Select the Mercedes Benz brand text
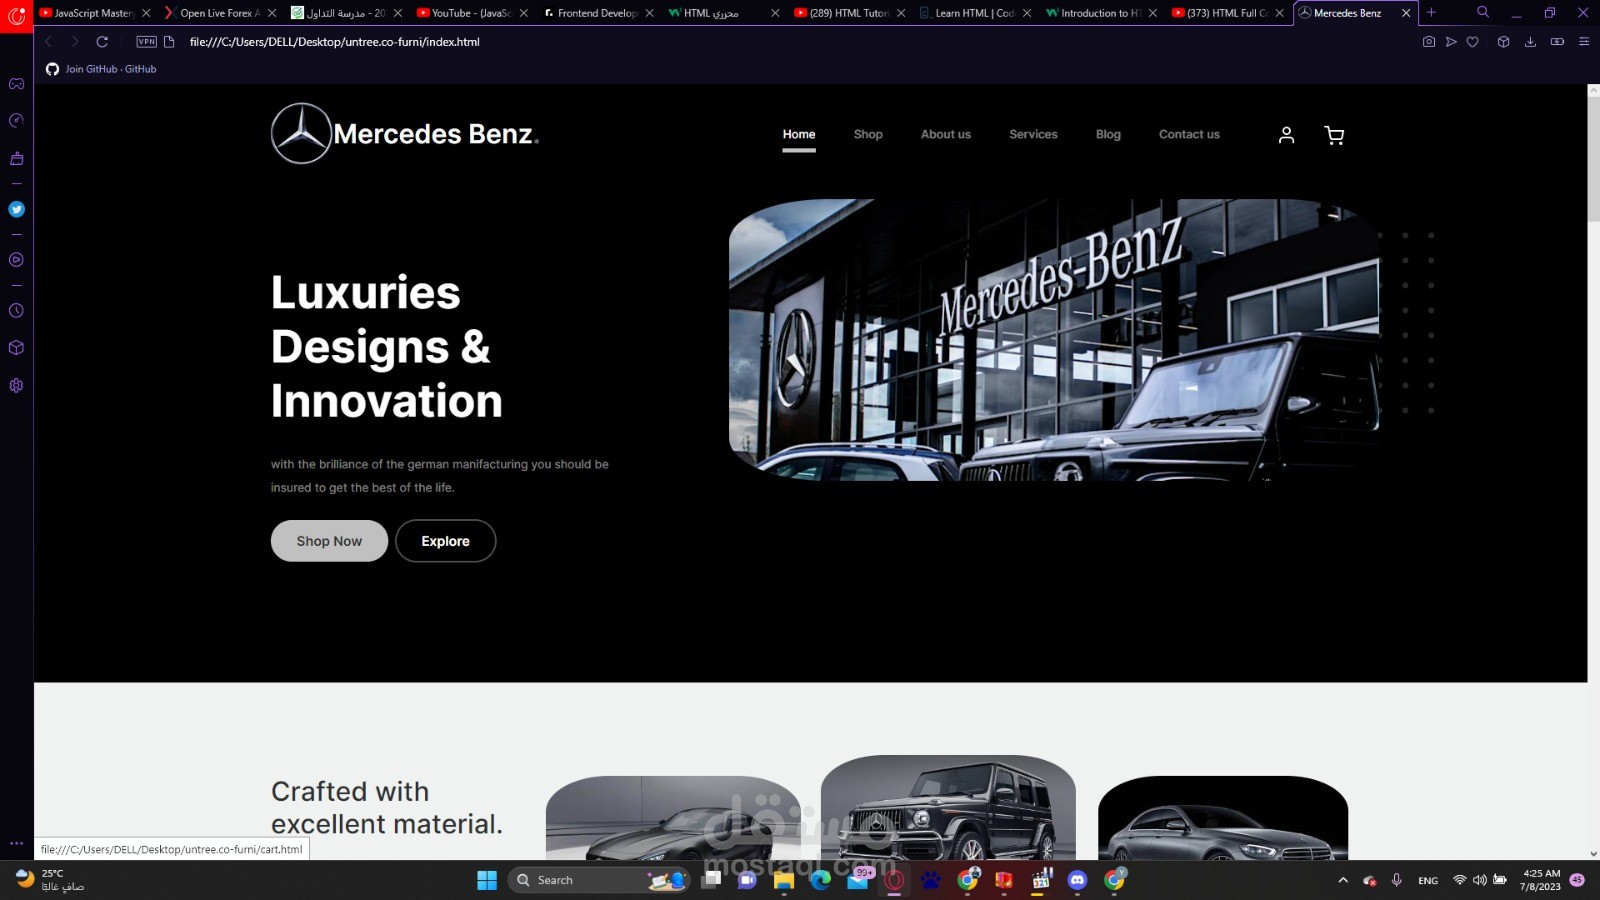 436,134
